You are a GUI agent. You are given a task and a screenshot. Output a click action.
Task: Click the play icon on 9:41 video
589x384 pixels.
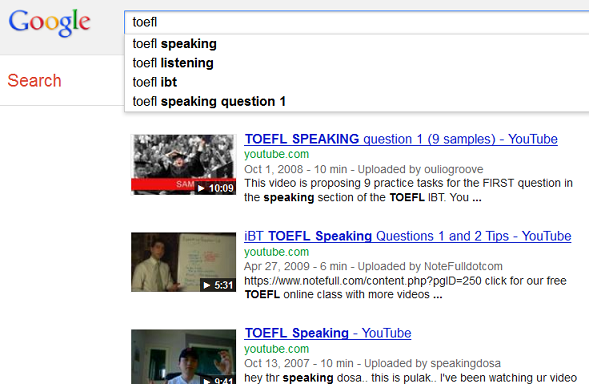(x=207, y=381)
